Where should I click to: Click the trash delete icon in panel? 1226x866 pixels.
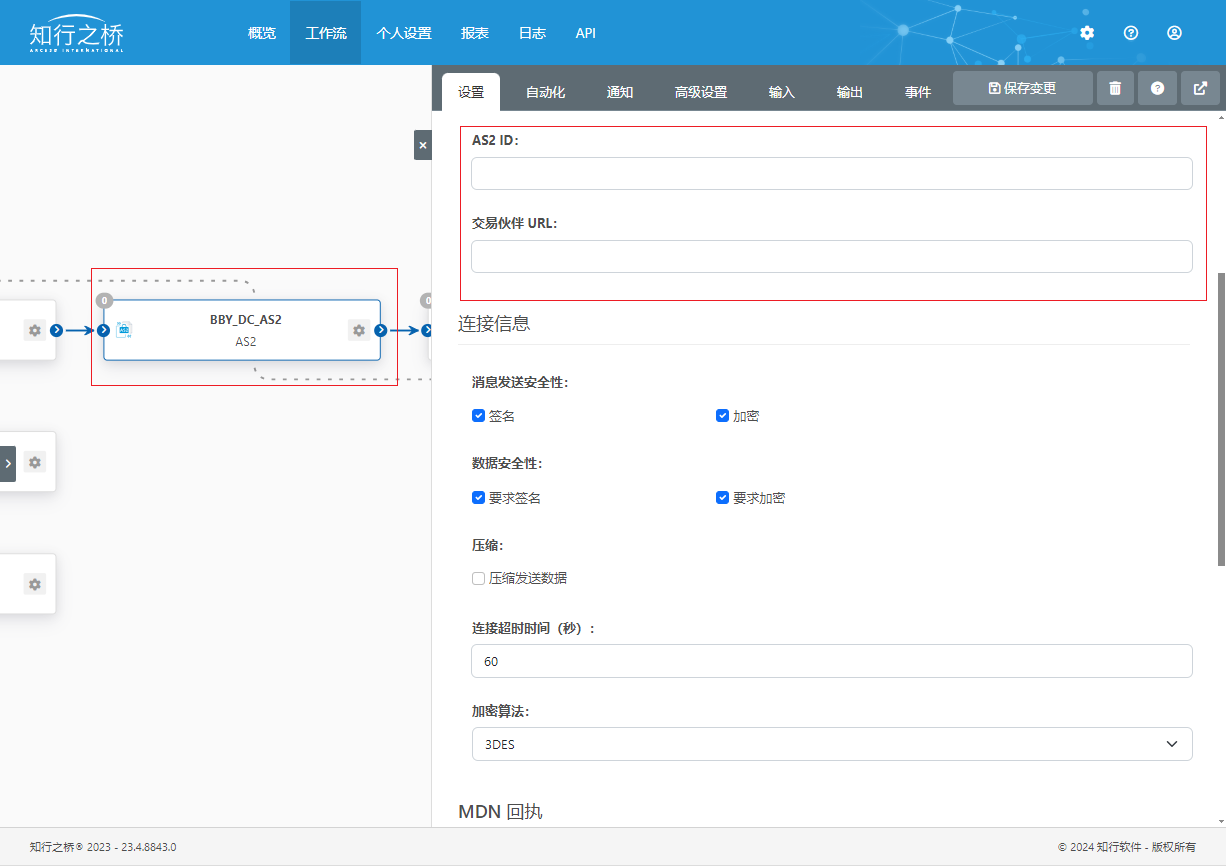pyautogui.click(x=1115, y=88)
